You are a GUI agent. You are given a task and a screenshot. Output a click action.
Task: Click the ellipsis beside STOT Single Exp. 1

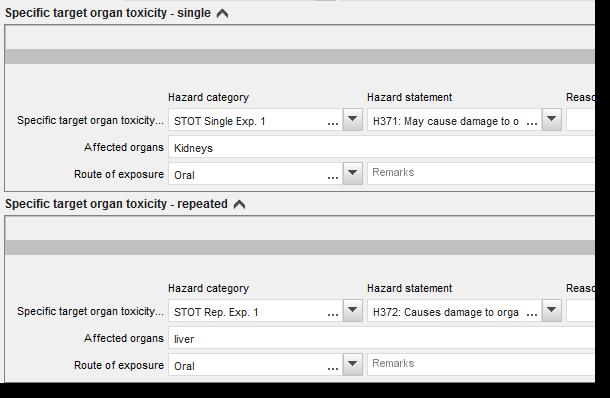(333, 124)
